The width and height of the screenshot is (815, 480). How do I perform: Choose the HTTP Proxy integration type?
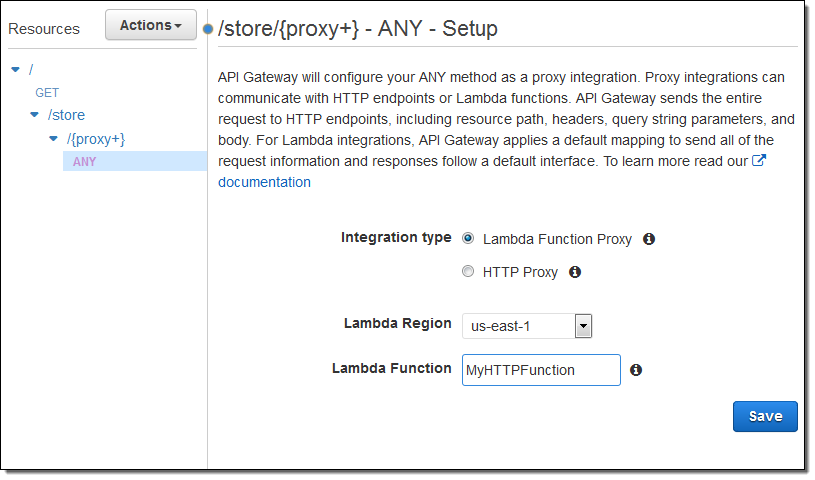tap(468, 272)
